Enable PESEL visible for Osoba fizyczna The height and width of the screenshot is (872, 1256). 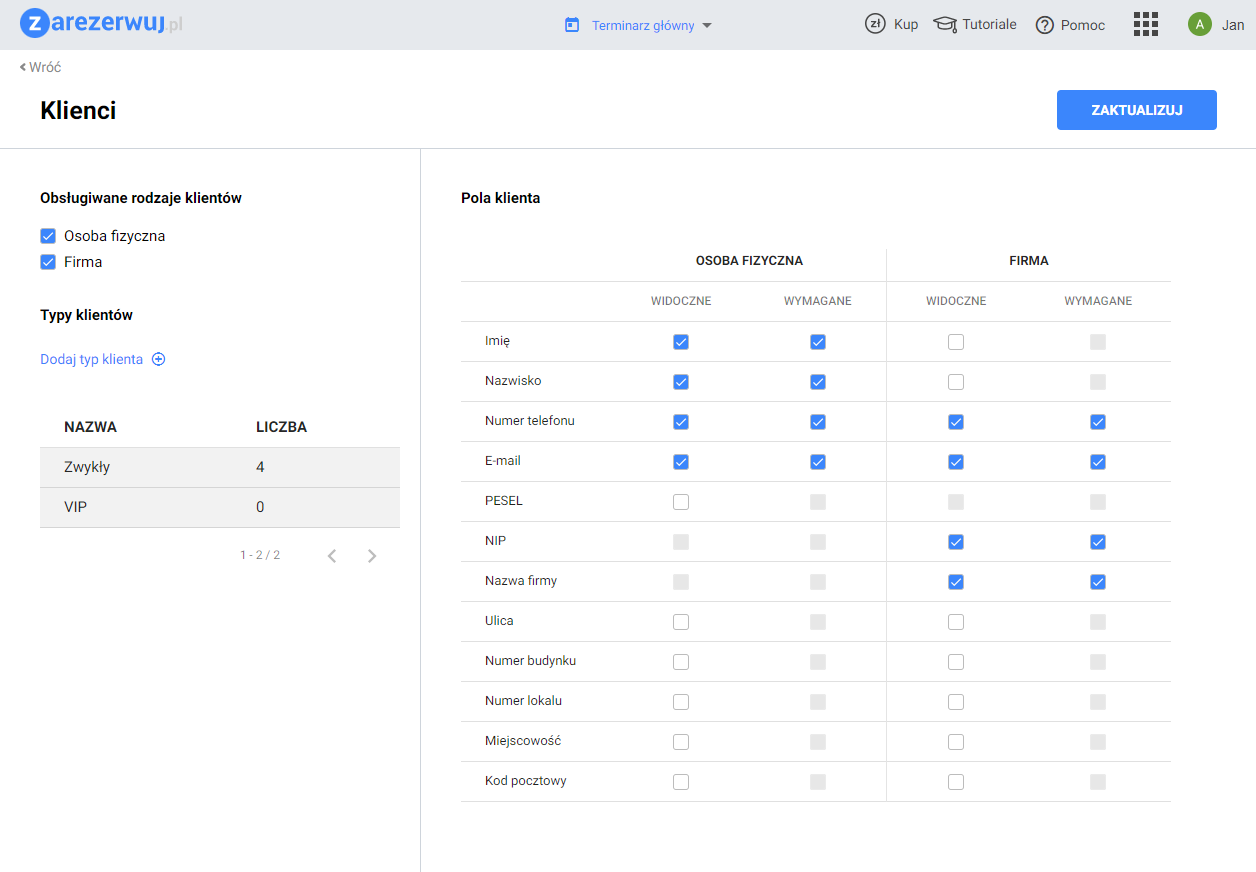[x=681, y=502]
